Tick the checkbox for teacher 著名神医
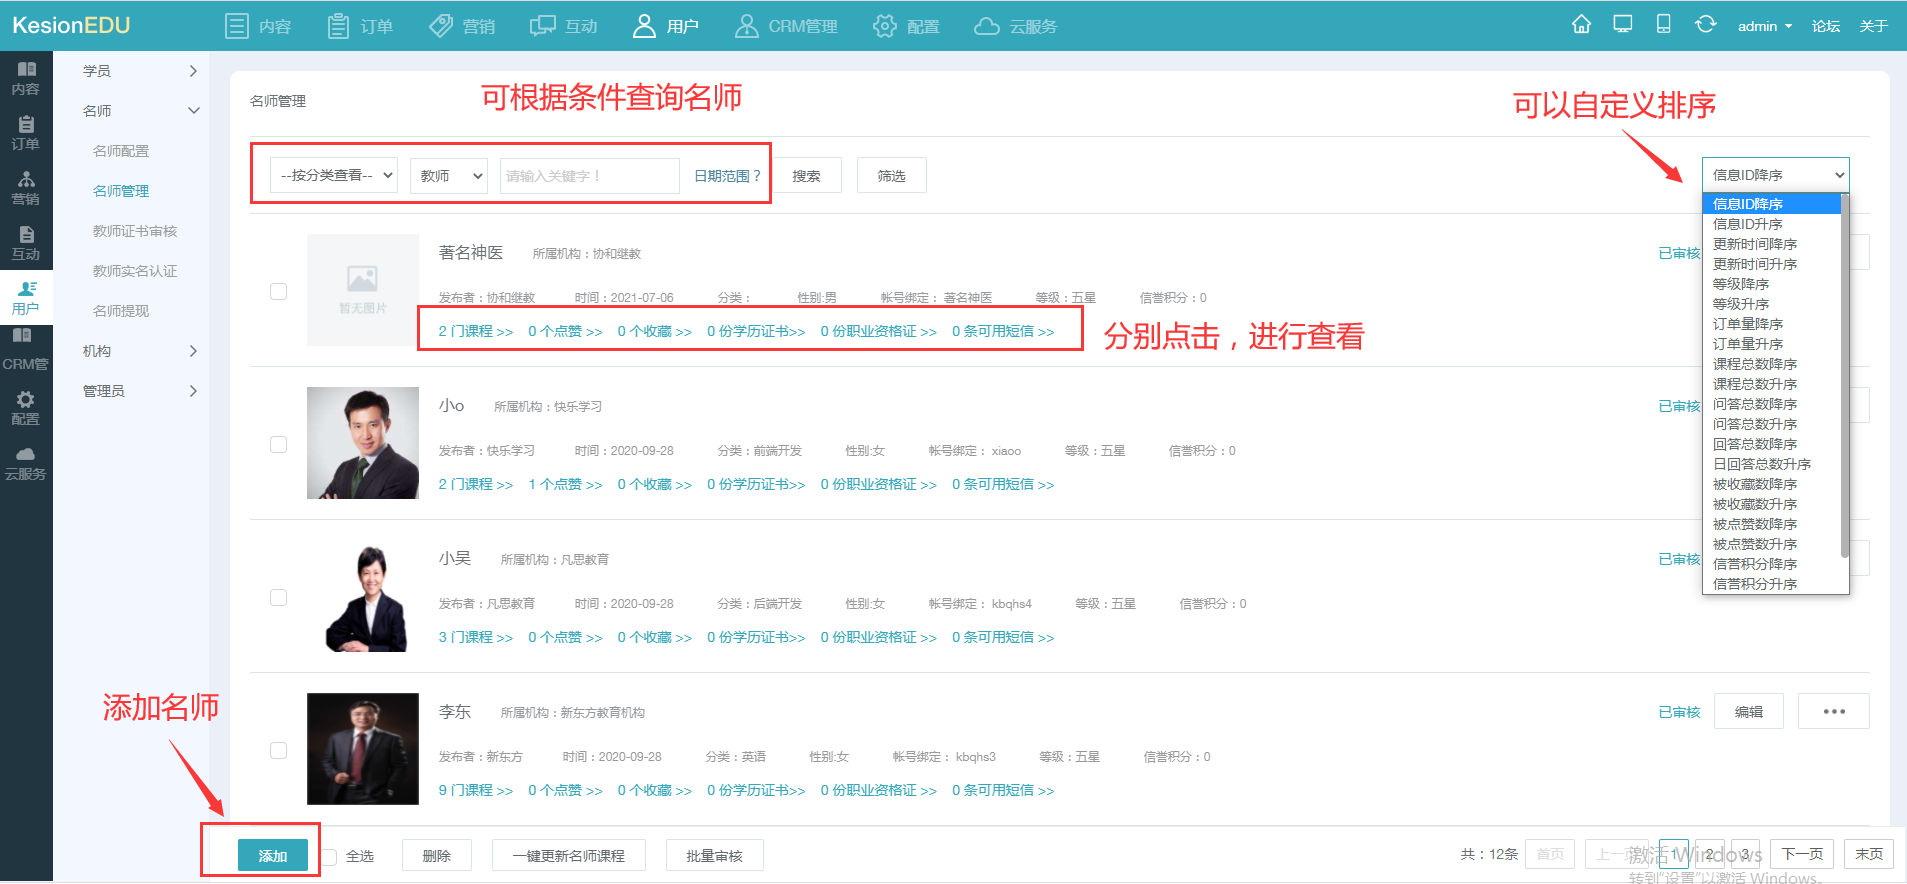The width and height of the screenshot is (1907, 884). pos(279,291)
